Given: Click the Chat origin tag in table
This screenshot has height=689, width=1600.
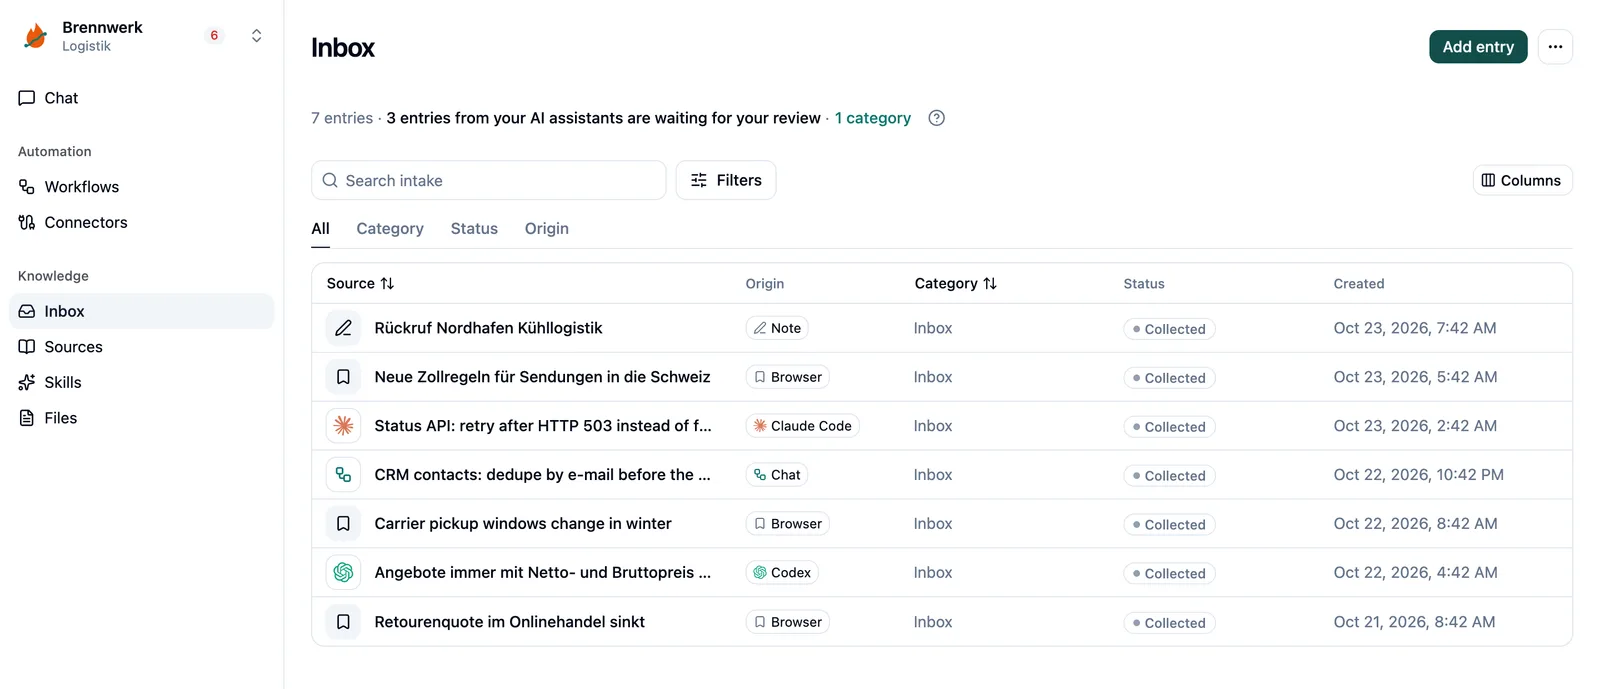Looking at the screenshot, I should 777,475.
